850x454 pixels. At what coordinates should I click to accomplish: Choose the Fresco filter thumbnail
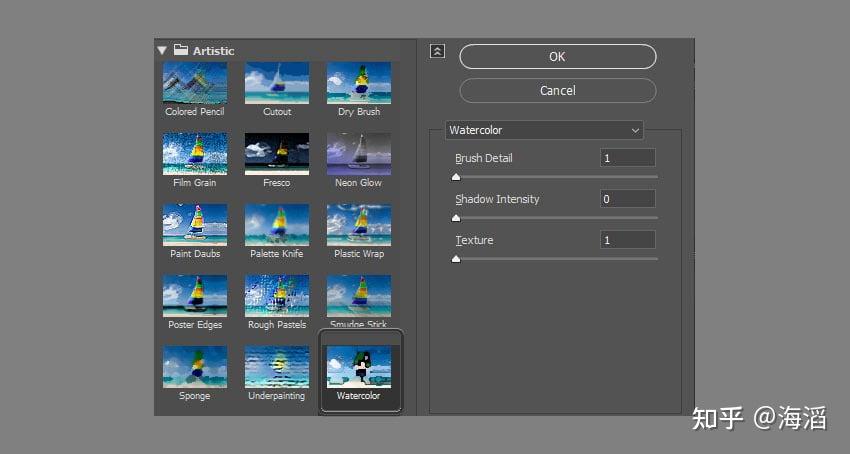tap(277, 154)
